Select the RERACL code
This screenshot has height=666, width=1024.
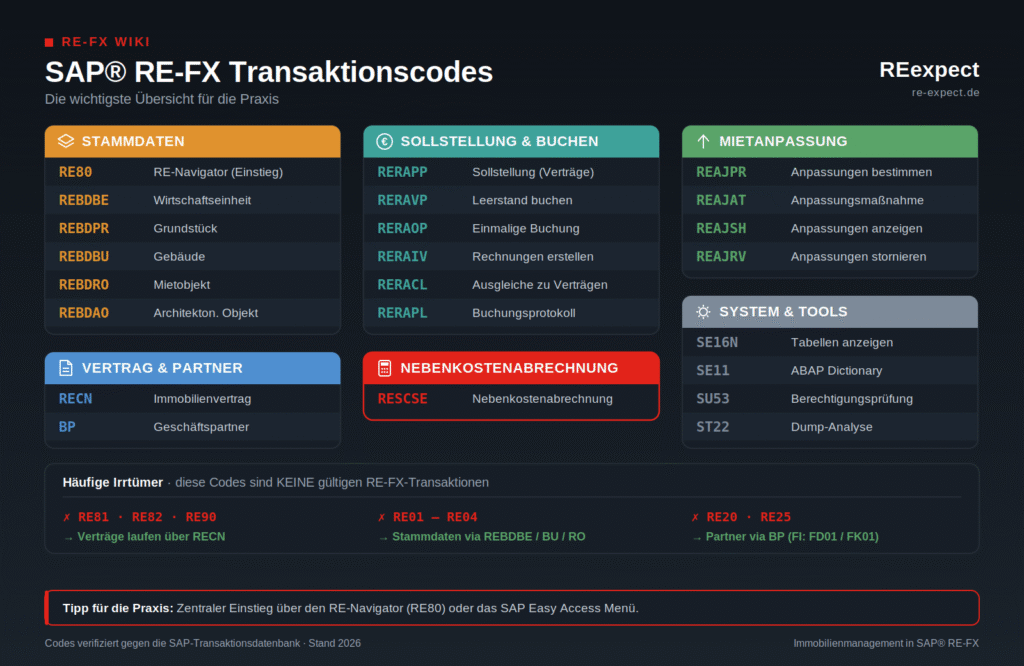pos(402,284)
